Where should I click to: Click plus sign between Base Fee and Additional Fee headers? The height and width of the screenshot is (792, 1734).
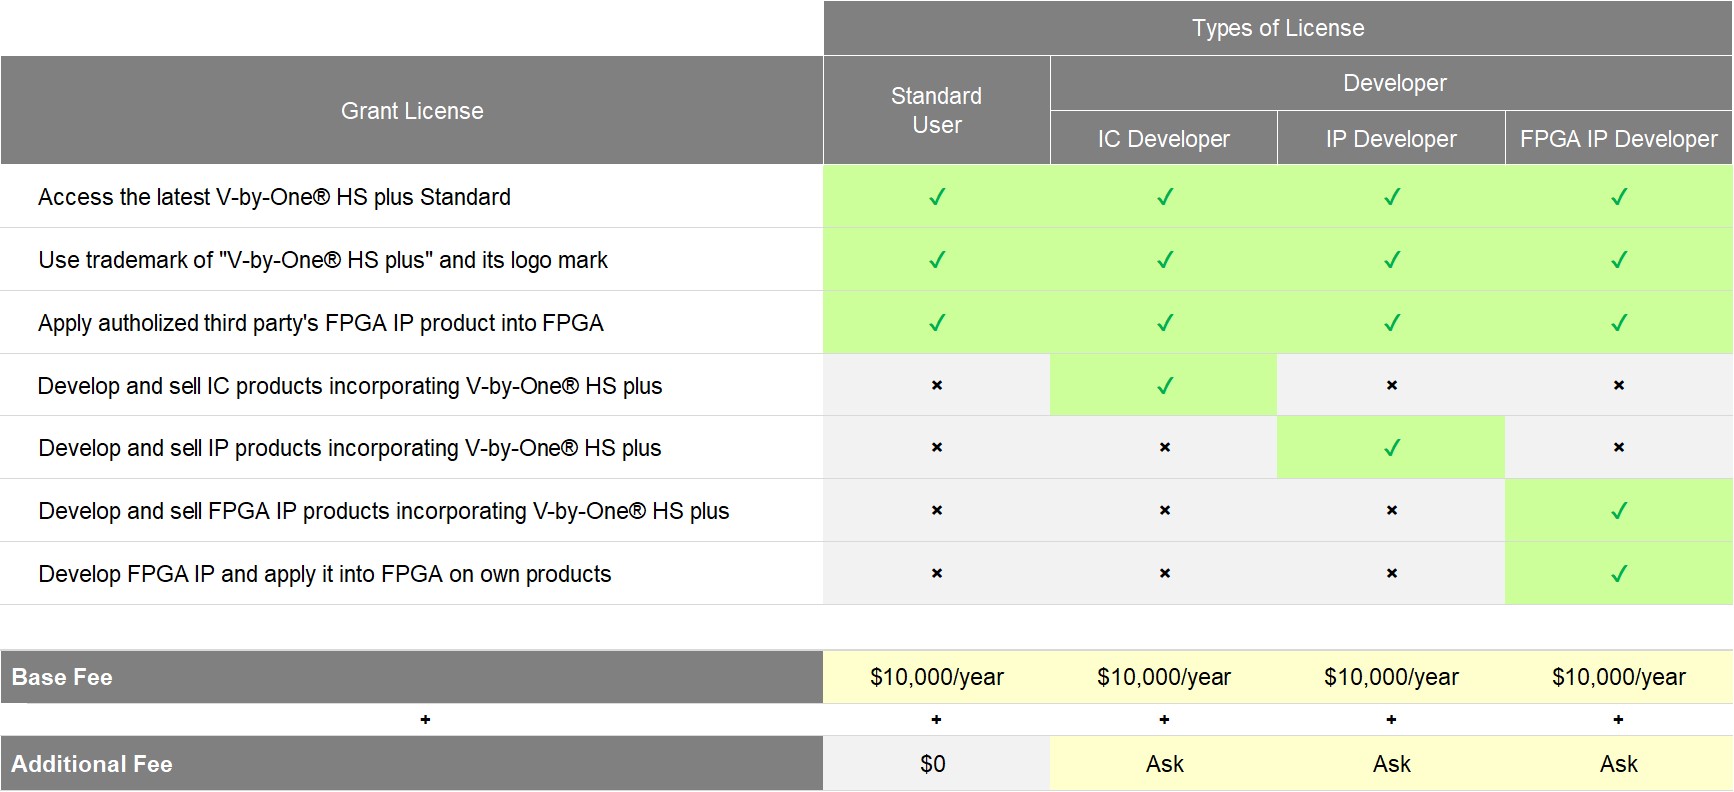pos(425,719)
